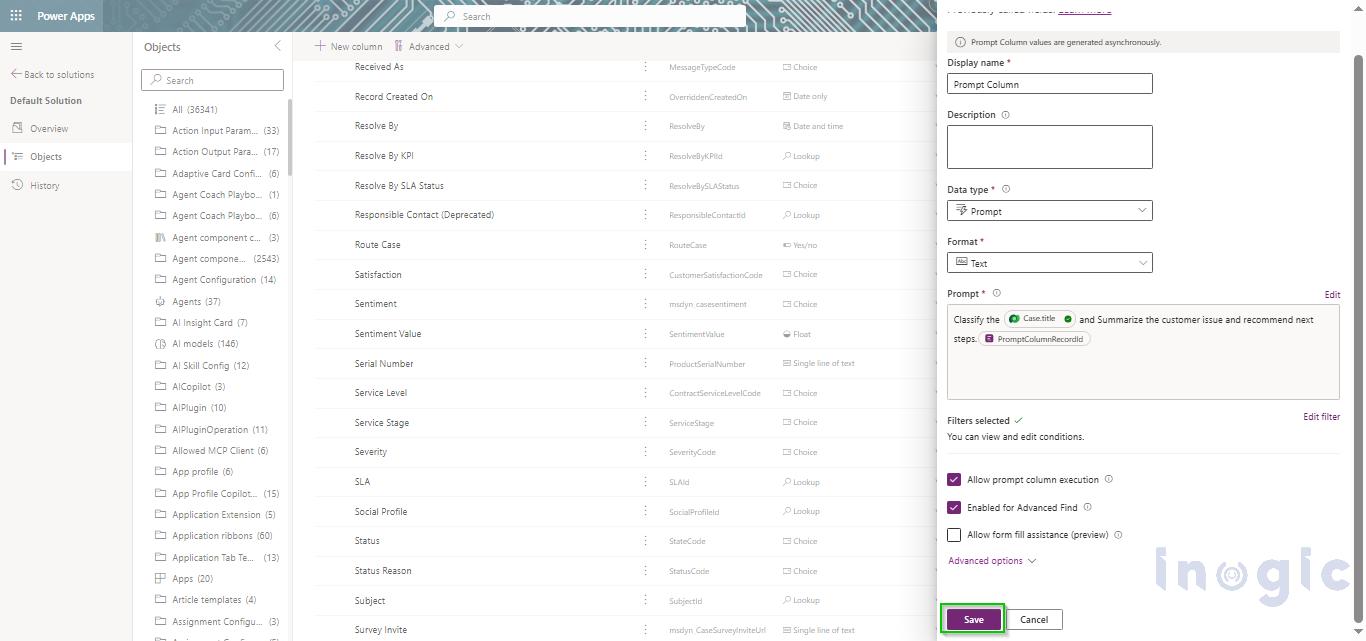Screen dimensions: 1366x641
Task: Click the Description info icon
Action: (x=1006, y=115)
